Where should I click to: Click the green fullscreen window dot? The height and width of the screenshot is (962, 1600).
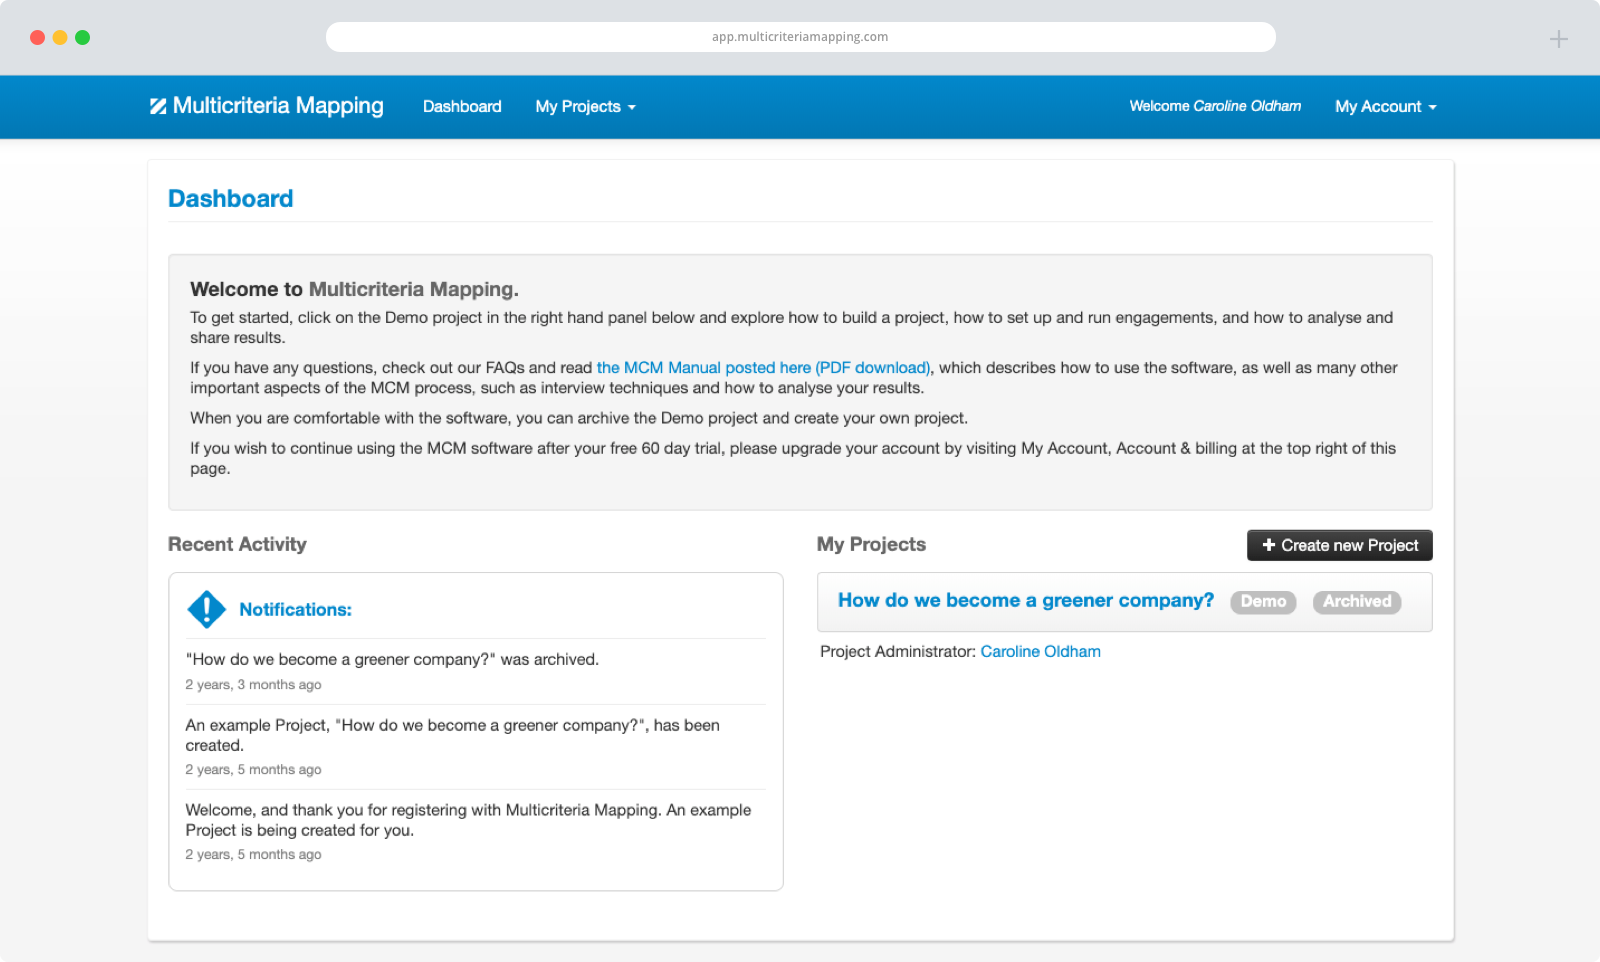[83, 38]
